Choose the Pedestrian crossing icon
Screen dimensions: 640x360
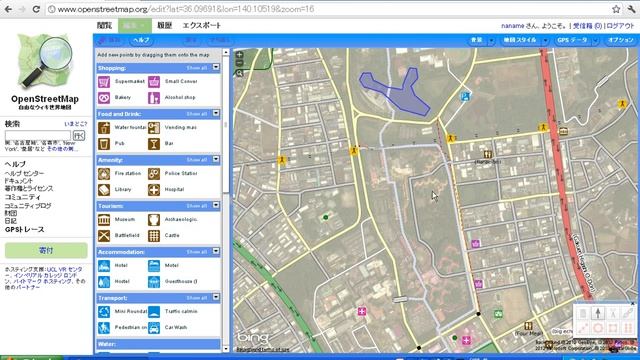104,328
